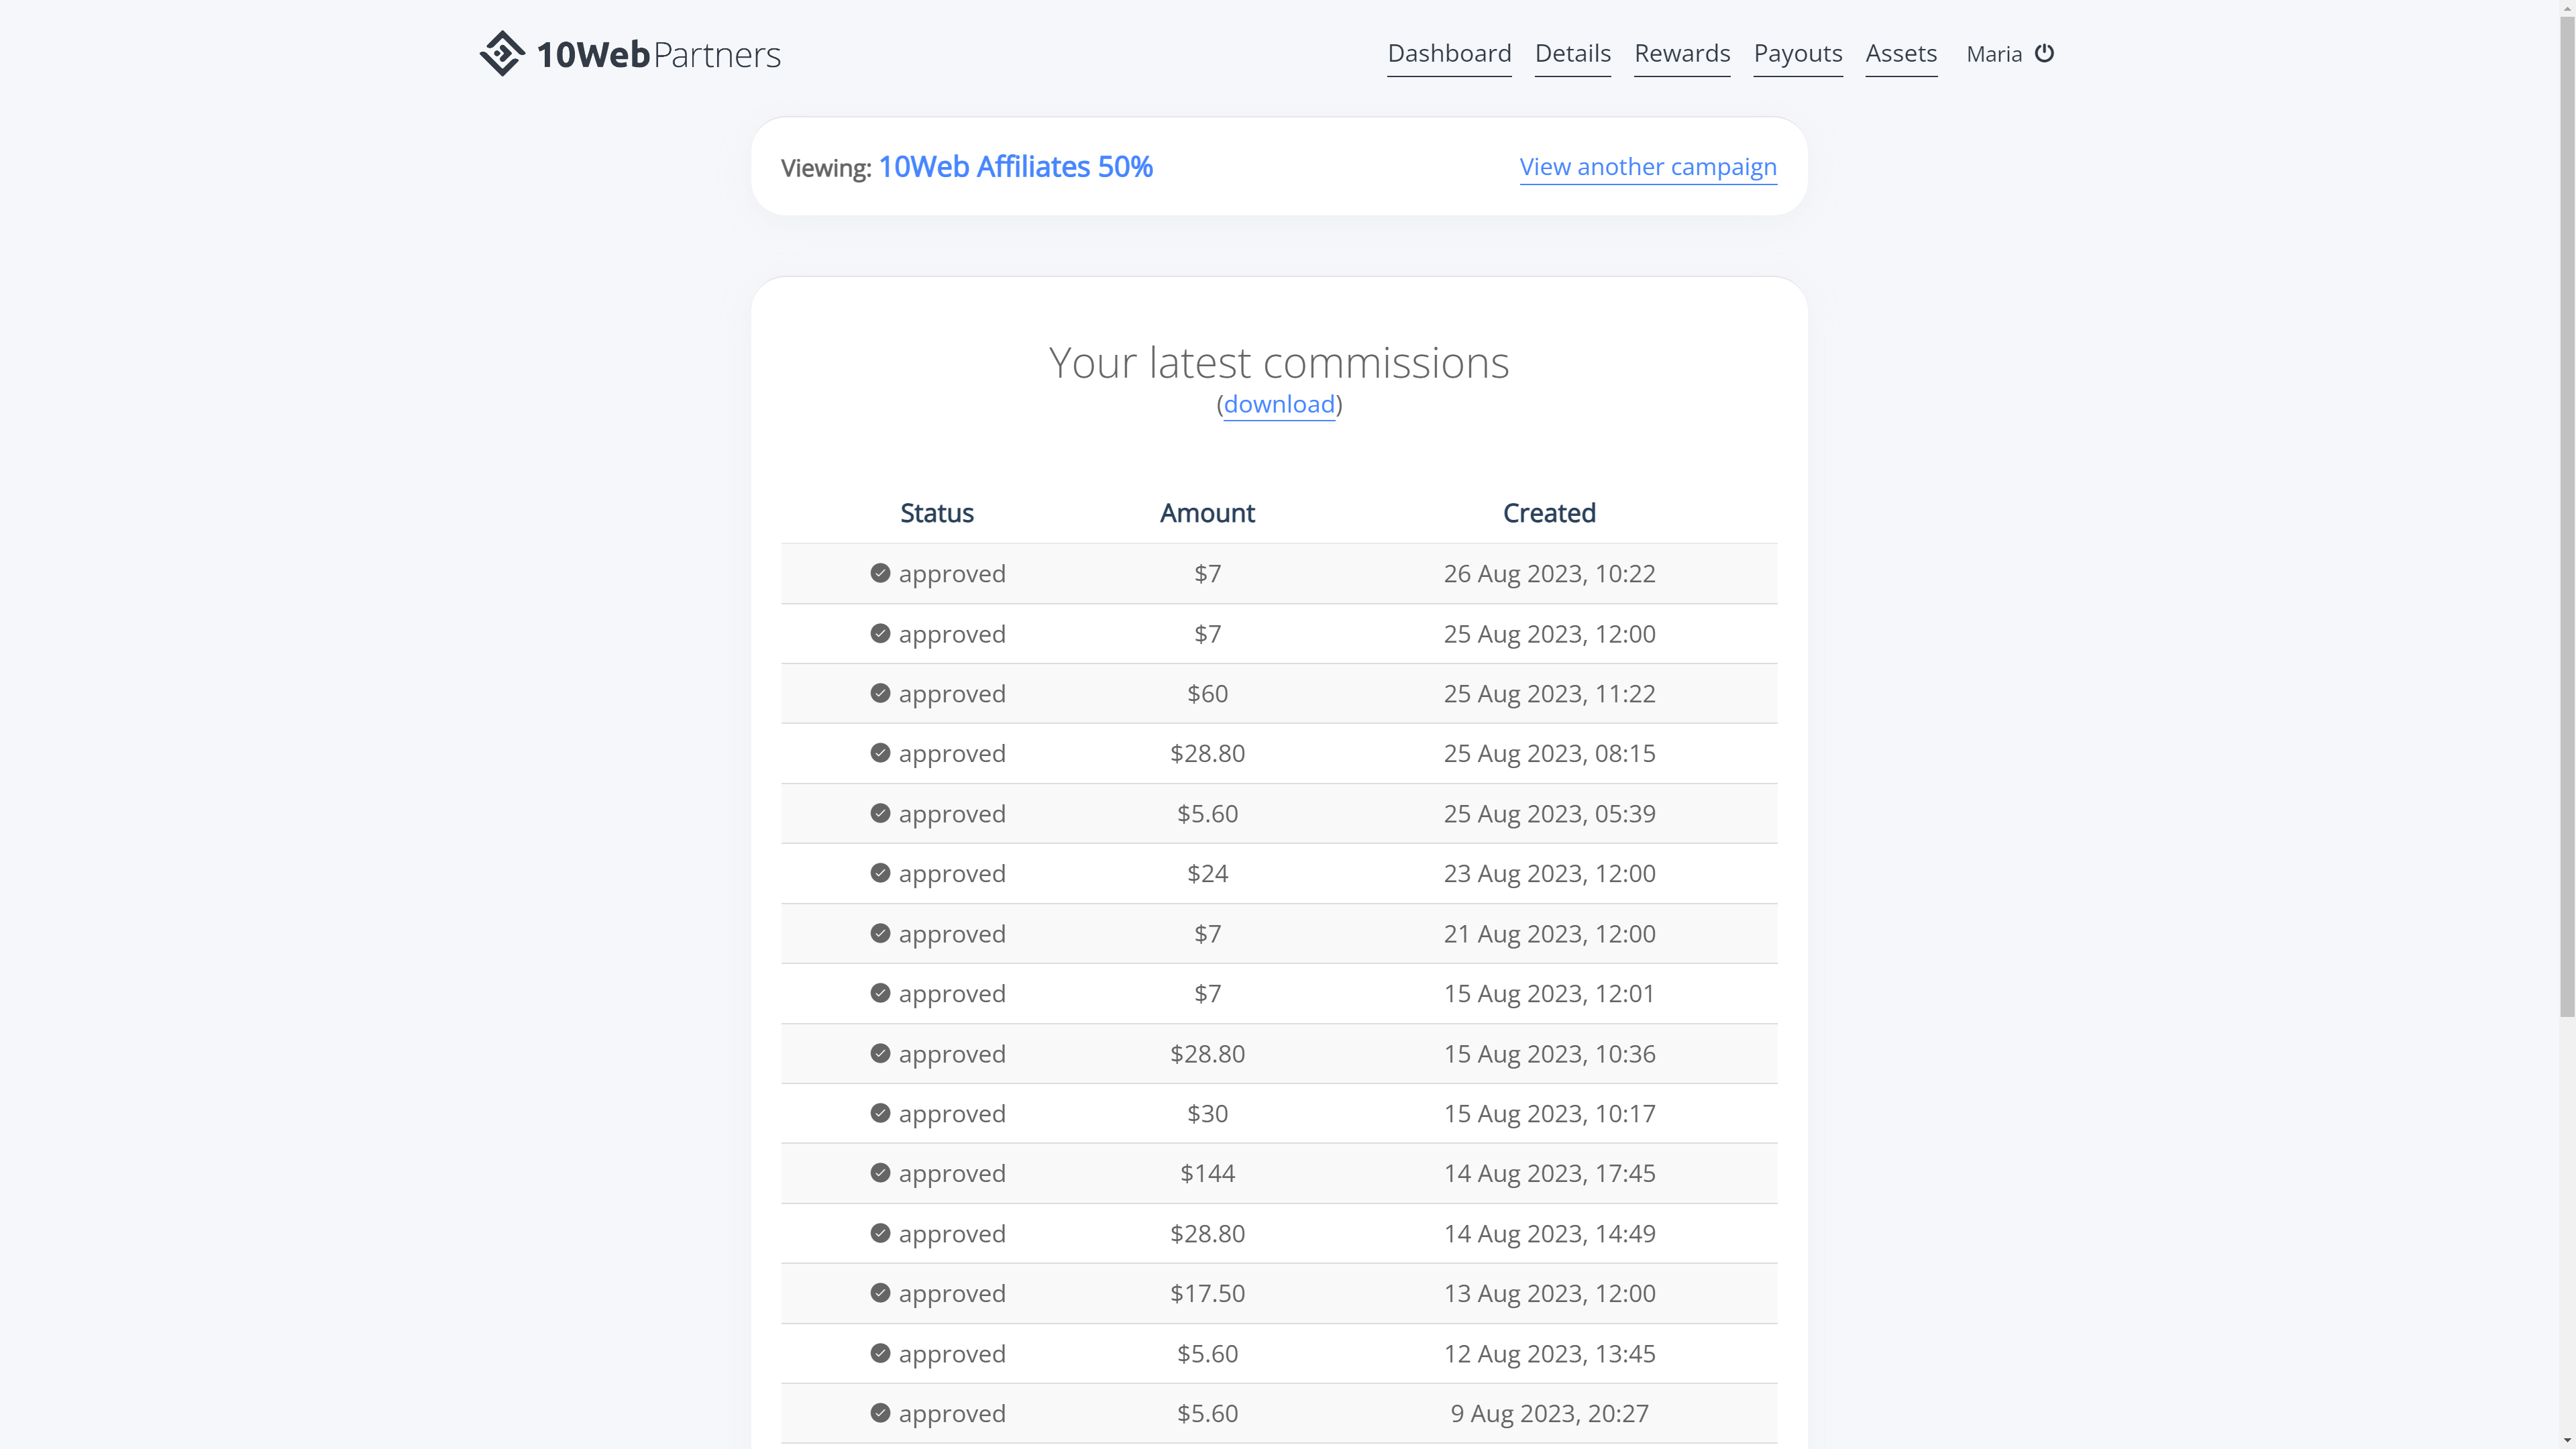Viewport: 2576px width, 1449px height.
Task: Click the date 26 Aug 2023, 10:22
Action: pyautogui.click(x=1549, y=574)
